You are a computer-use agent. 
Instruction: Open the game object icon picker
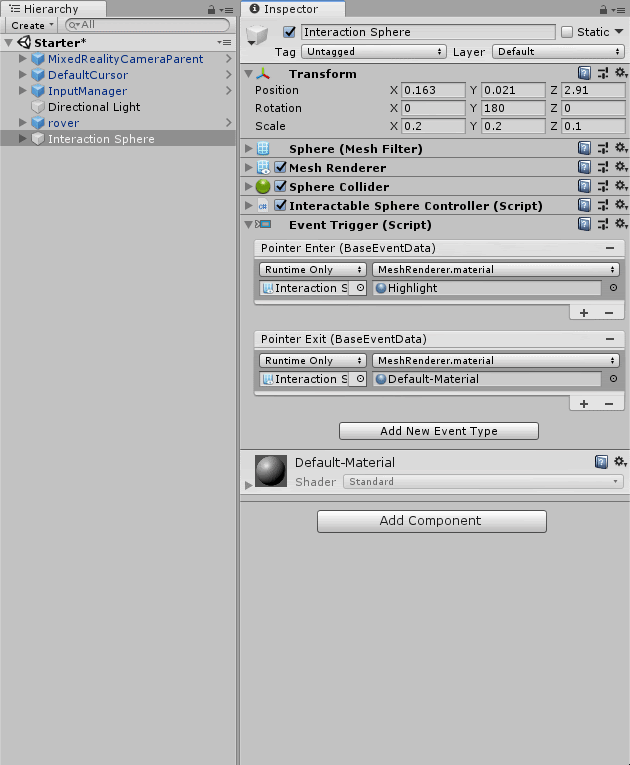pyautogui.click(x=257, y=36)
